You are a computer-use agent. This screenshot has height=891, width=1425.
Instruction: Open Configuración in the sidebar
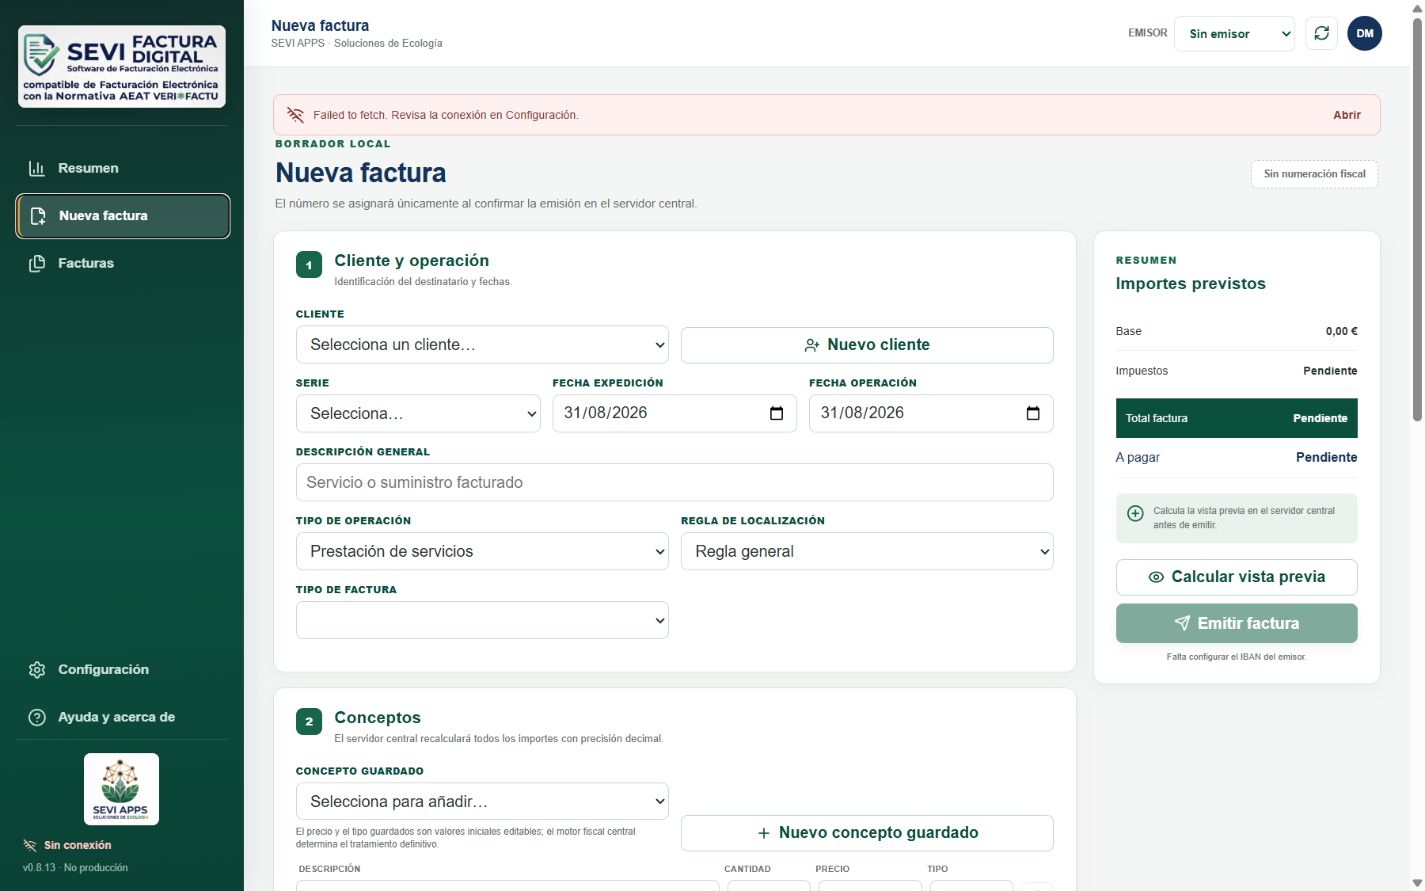tap(122, 670)
